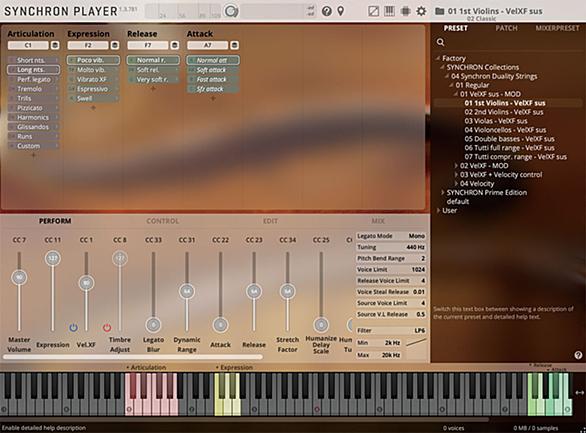Toggle the blue power button for Vel.XF
This screenshot has width=586, height=433.
coord(73,328)
